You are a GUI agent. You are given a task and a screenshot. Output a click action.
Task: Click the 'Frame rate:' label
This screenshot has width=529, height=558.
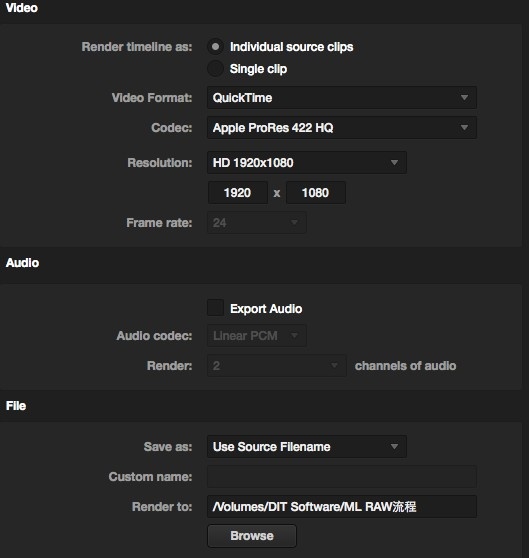(159, 223)
